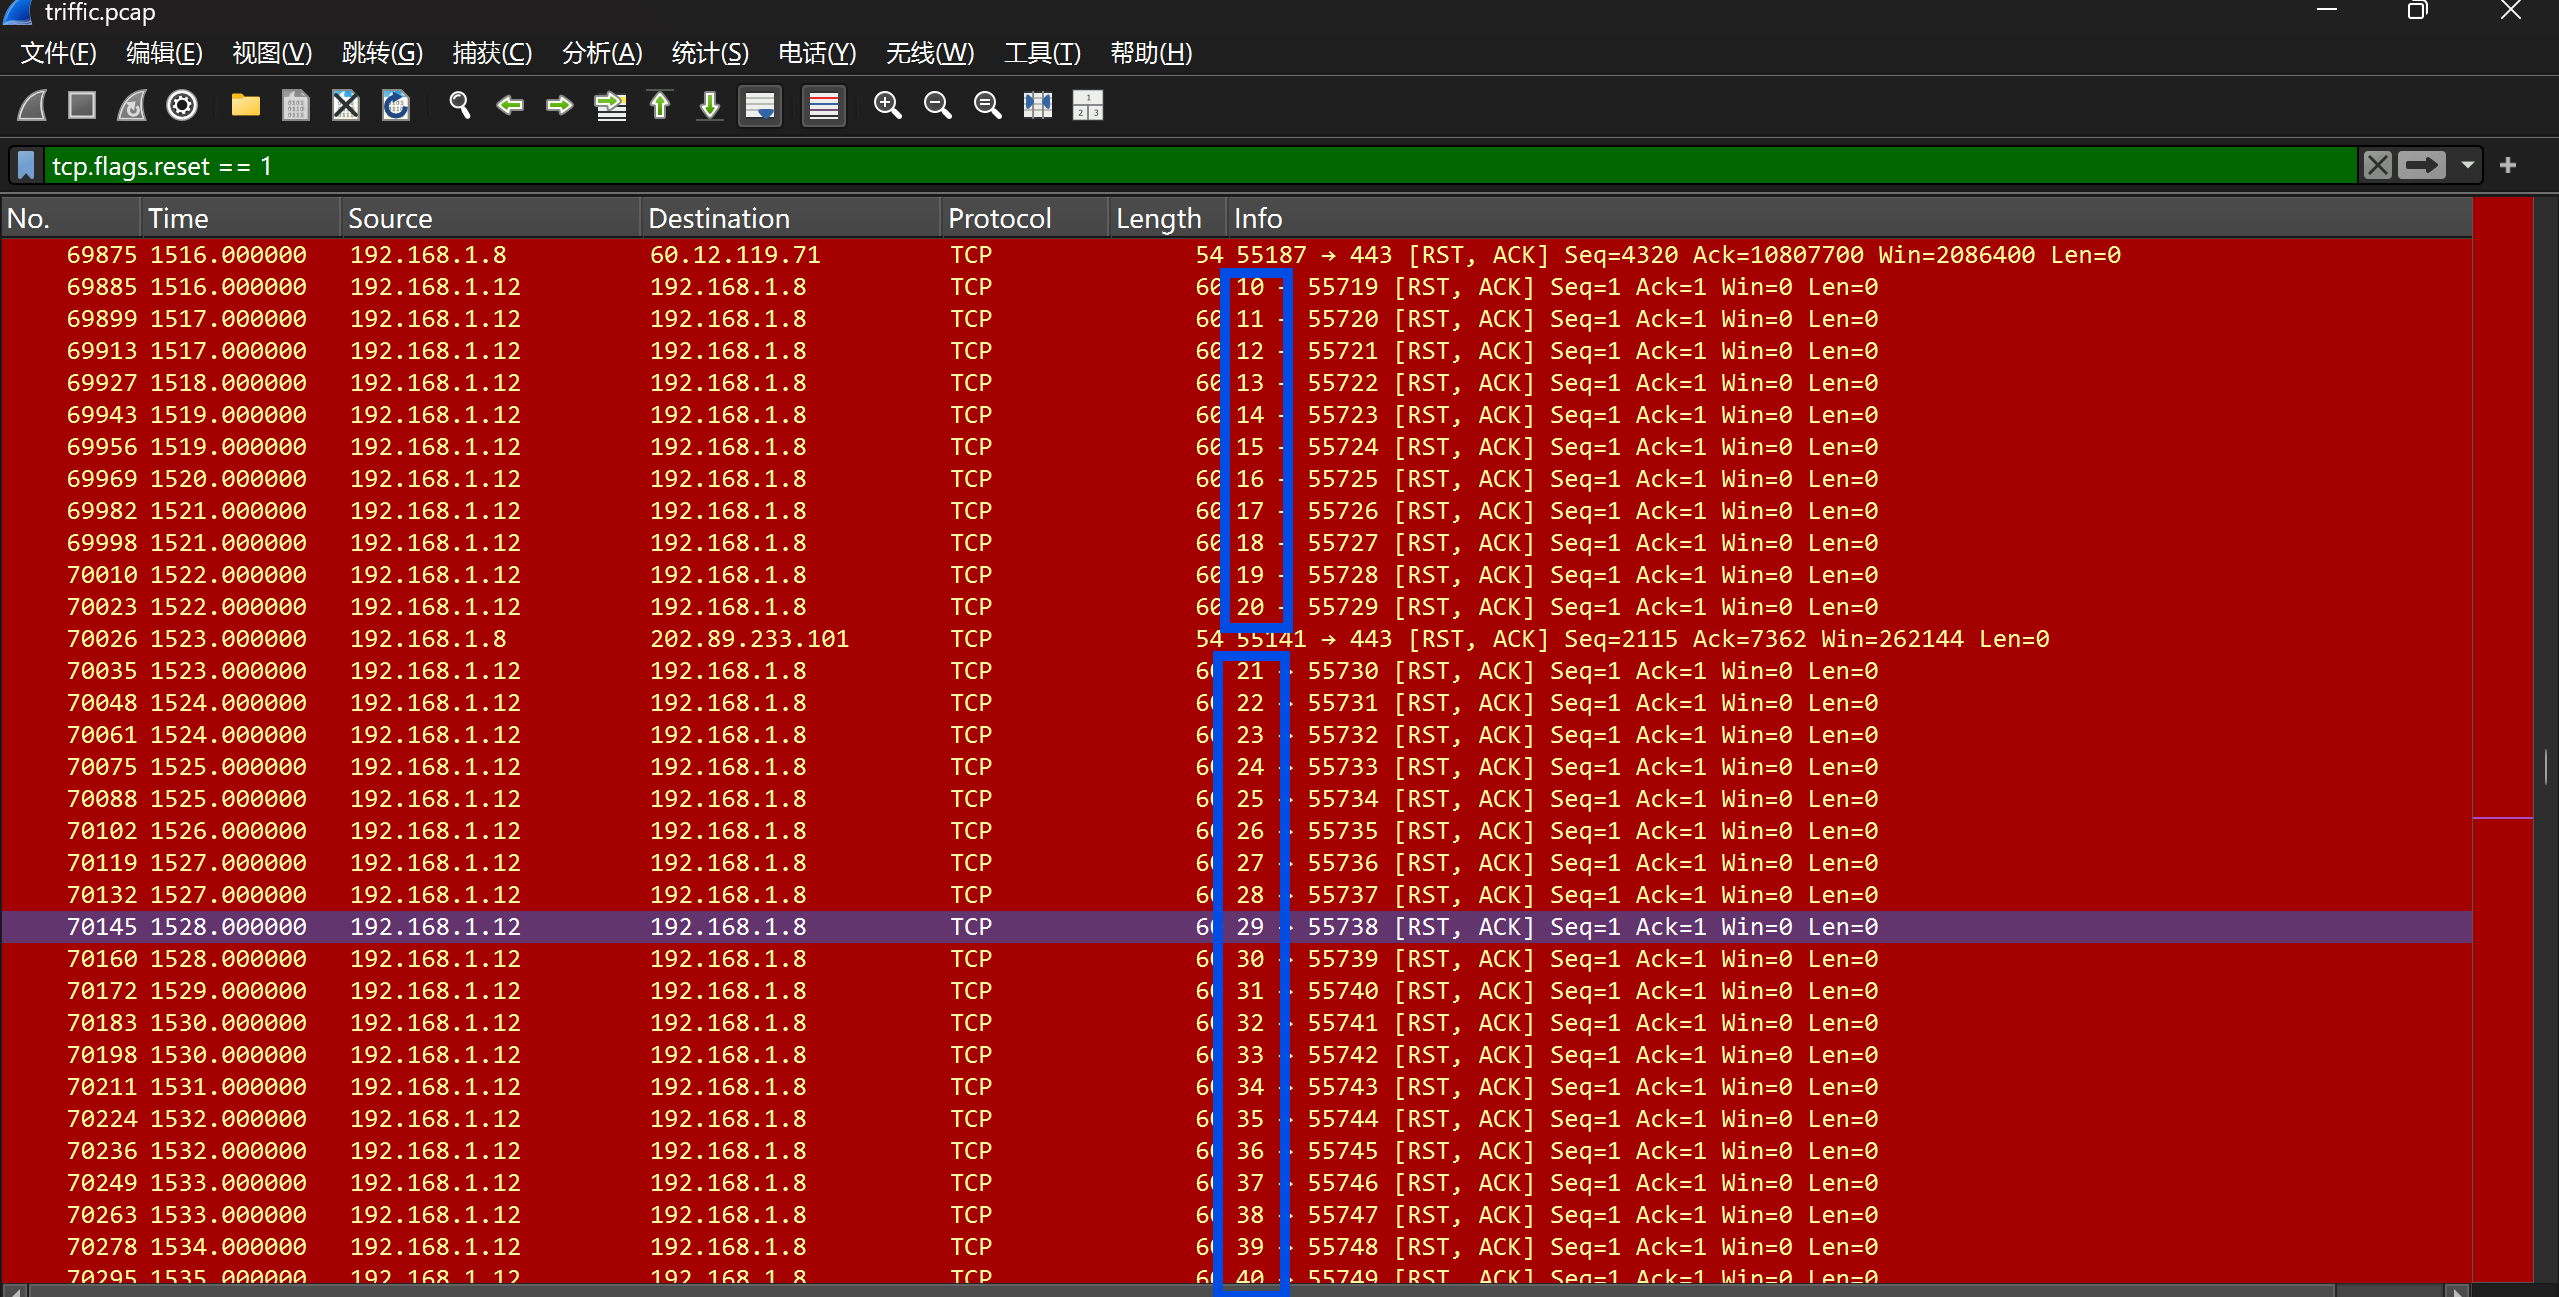Reset text to normal size
This screenshot has width=2559, height=1297.
coord(988,105)
